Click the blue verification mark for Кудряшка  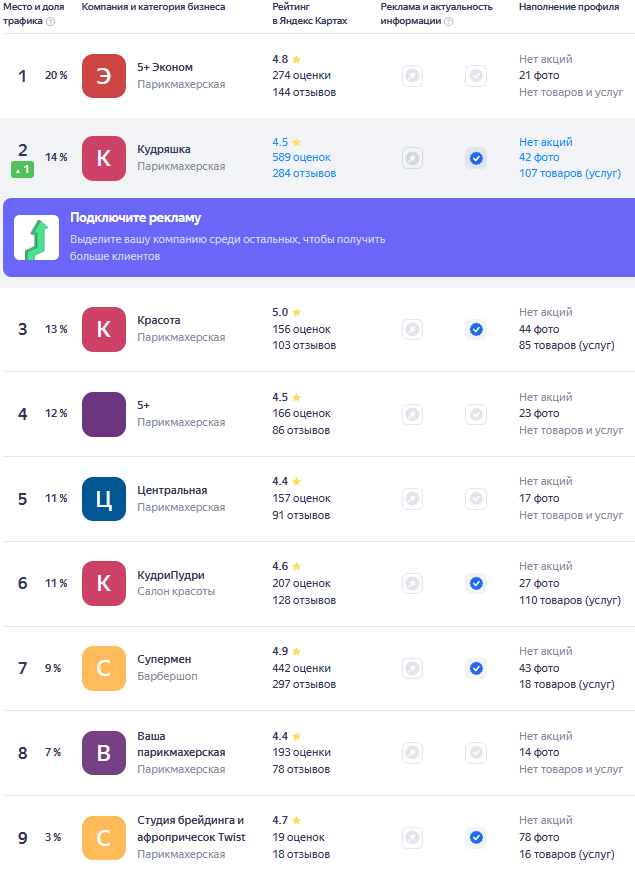pyautogui.click(x=476, y=158)
